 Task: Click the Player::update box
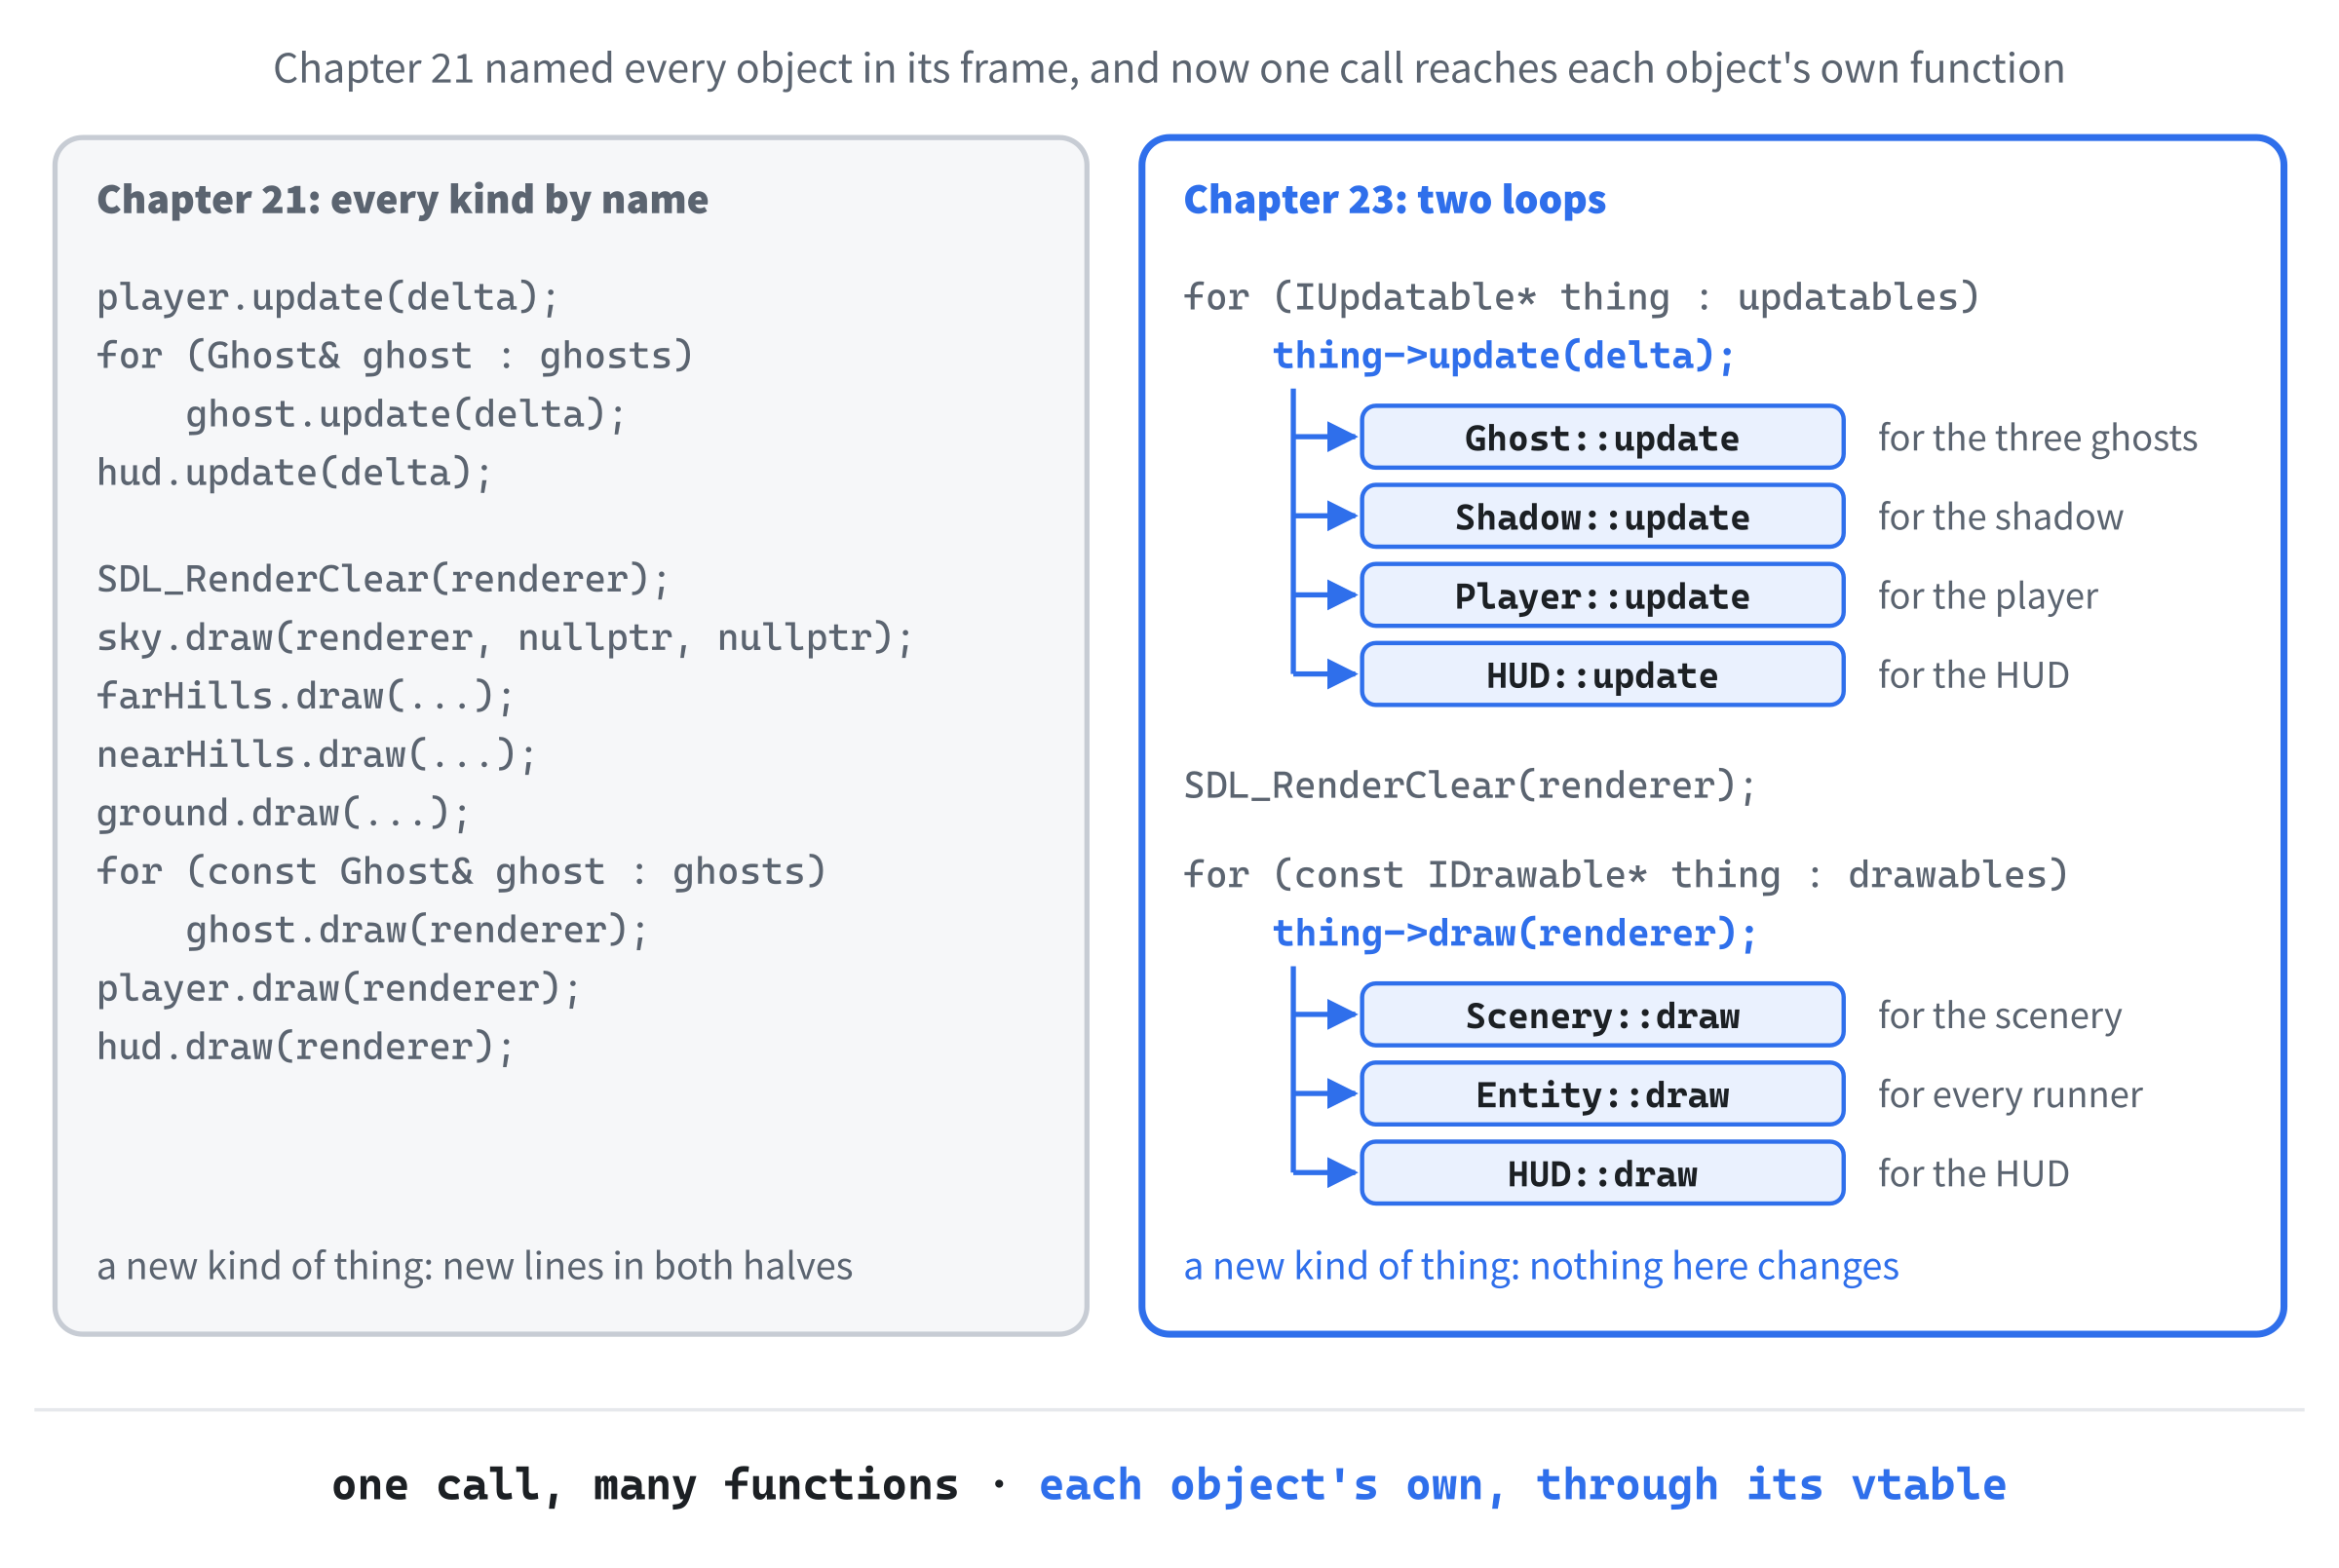1602,595
